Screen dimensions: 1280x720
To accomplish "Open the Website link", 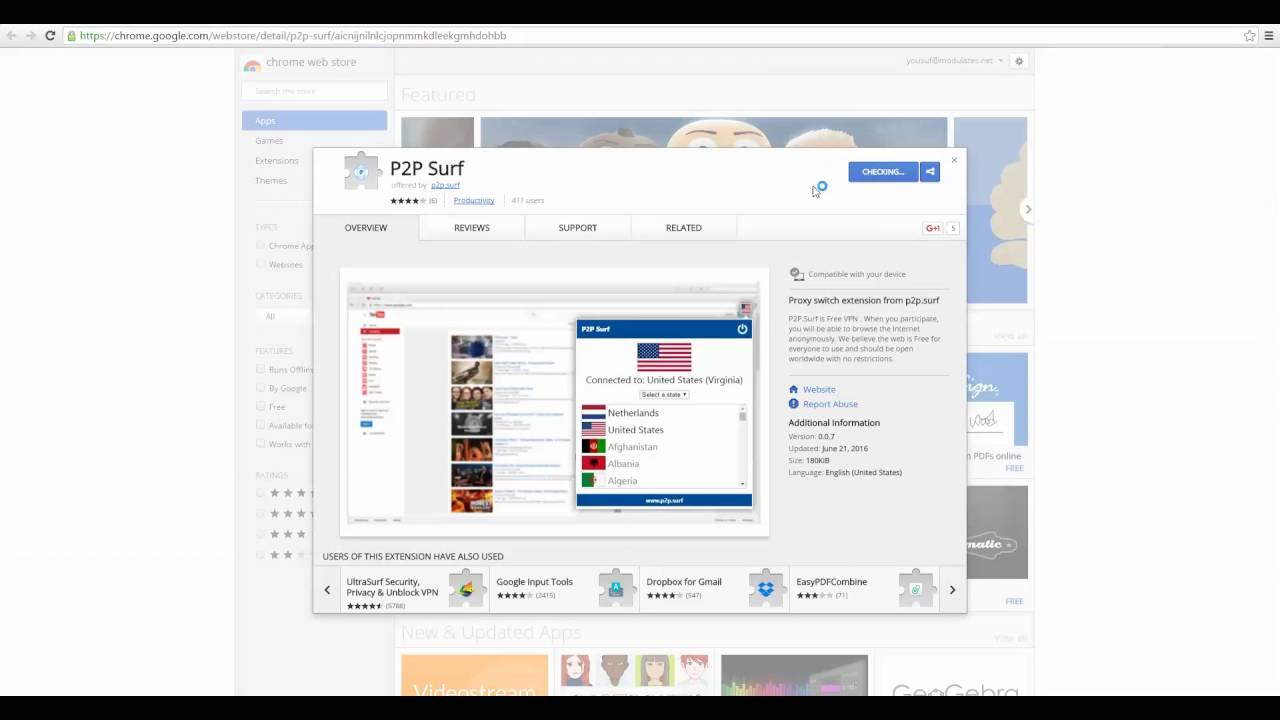I will click(819, 389).
